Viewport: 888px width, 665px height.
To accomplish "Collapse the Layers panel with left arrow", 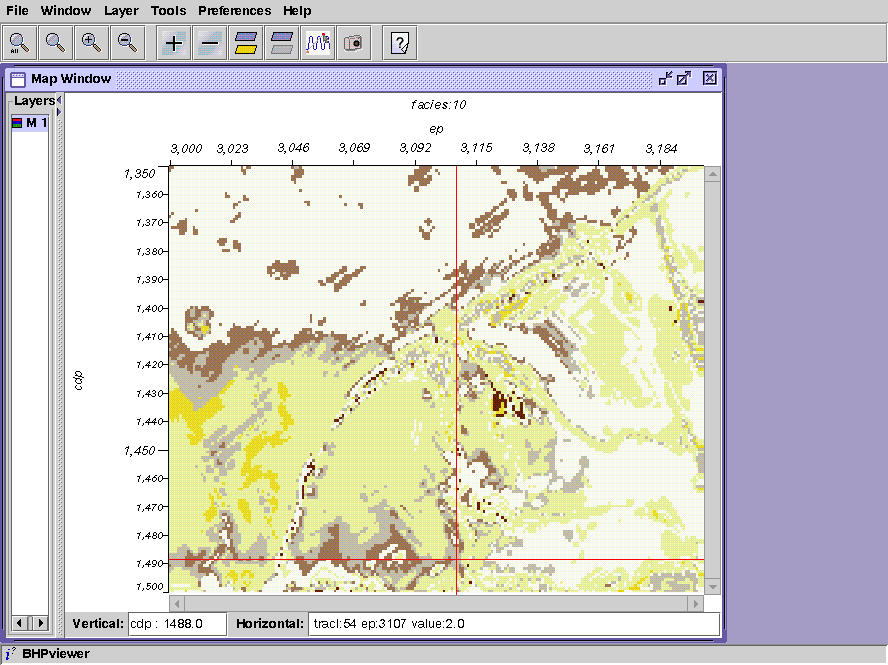I will (x=59, y=100).
